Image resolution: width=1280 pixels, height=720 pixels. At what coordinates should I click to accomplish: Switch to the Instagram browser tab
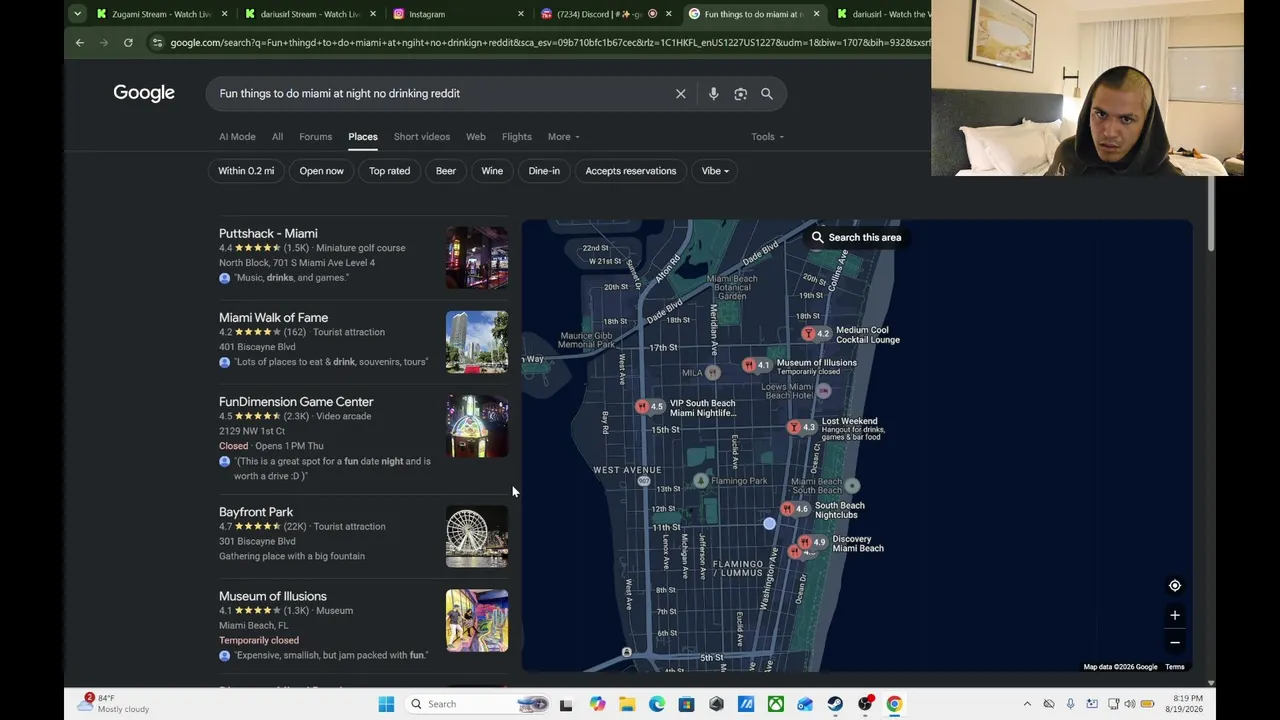pos(456,14)
